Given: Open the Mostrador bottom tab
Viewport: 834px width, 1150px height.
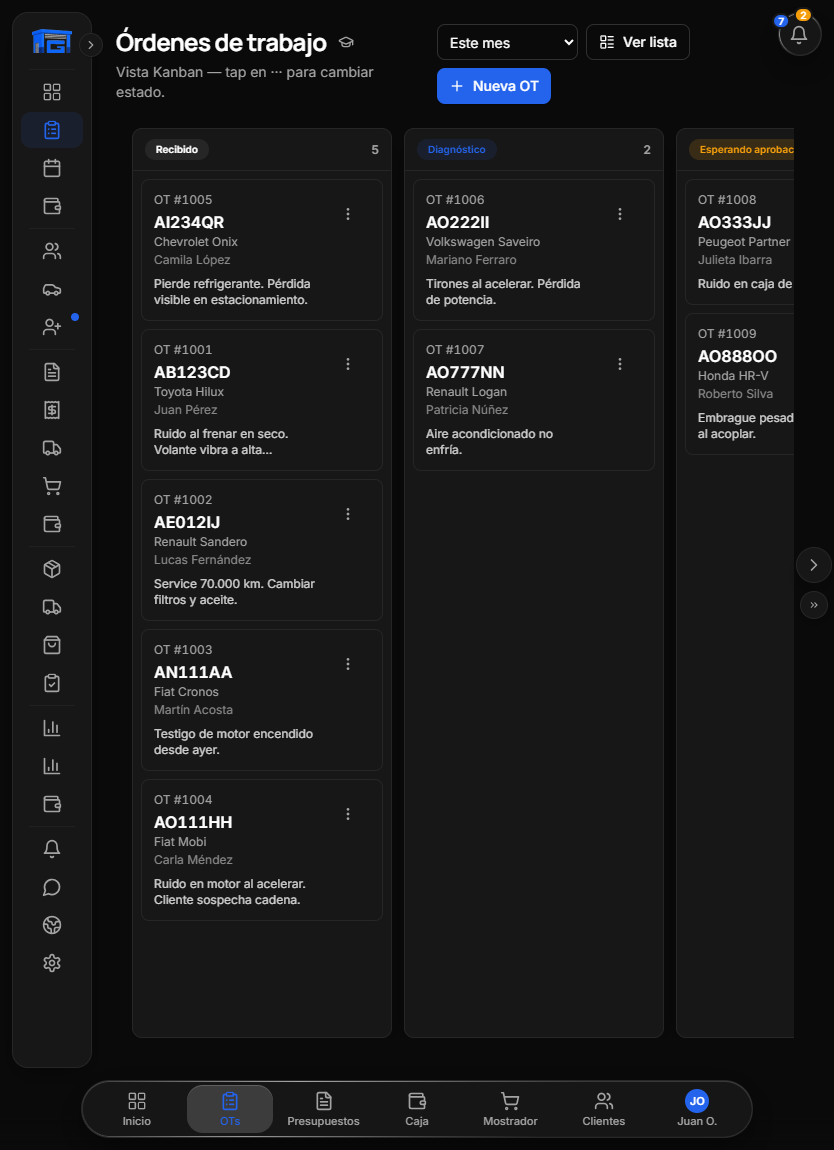Looking at the screenshot, I should (x=510, y=1108).
